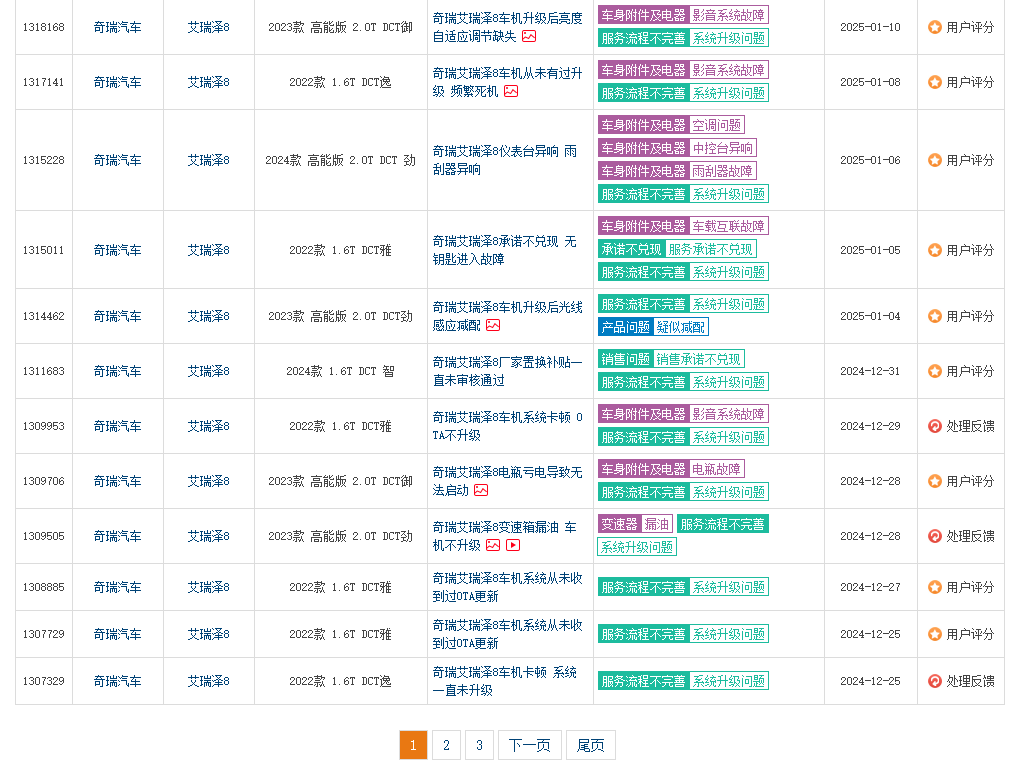Open complaint 奇瑞艾瑞泽8电瓶亏电导致无法启动
The image size is (1012, 763).
(x=507, y=481)
